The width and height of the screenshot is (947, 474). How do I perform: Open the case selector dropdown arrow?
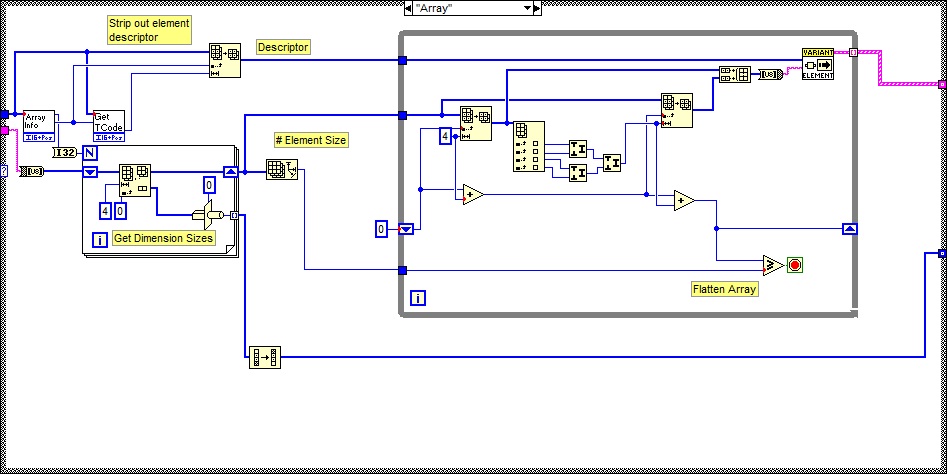[527, 8]
